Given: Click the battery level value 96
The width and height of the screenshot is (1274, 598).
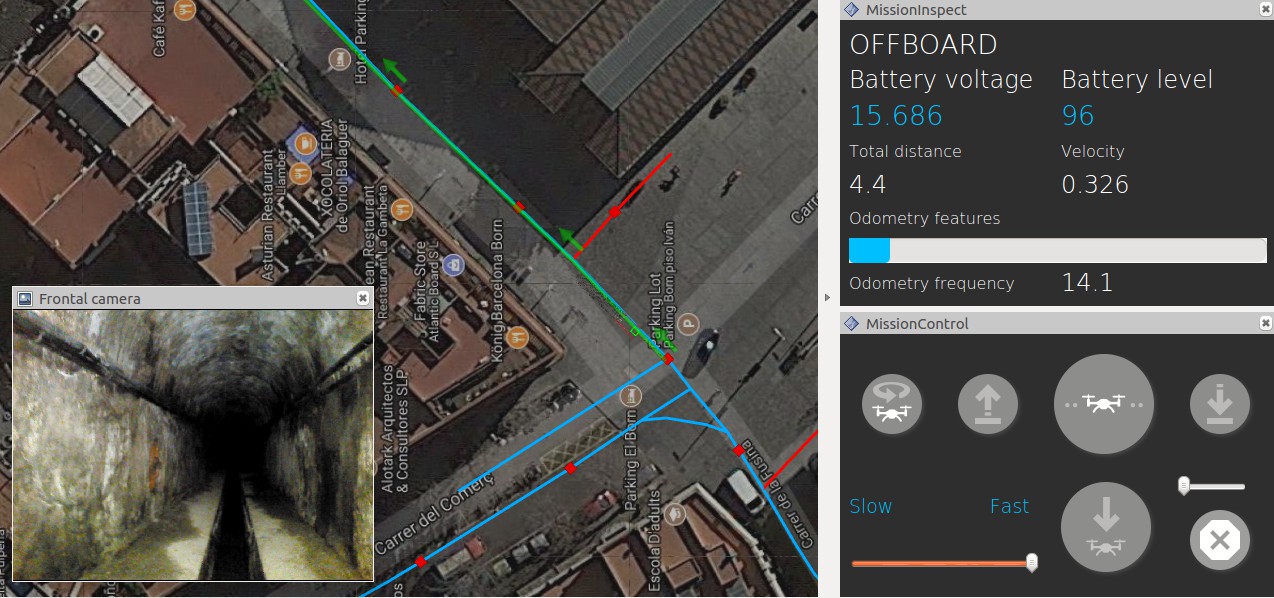Looking at the screenshot, I should click(x=1078, y=116).
